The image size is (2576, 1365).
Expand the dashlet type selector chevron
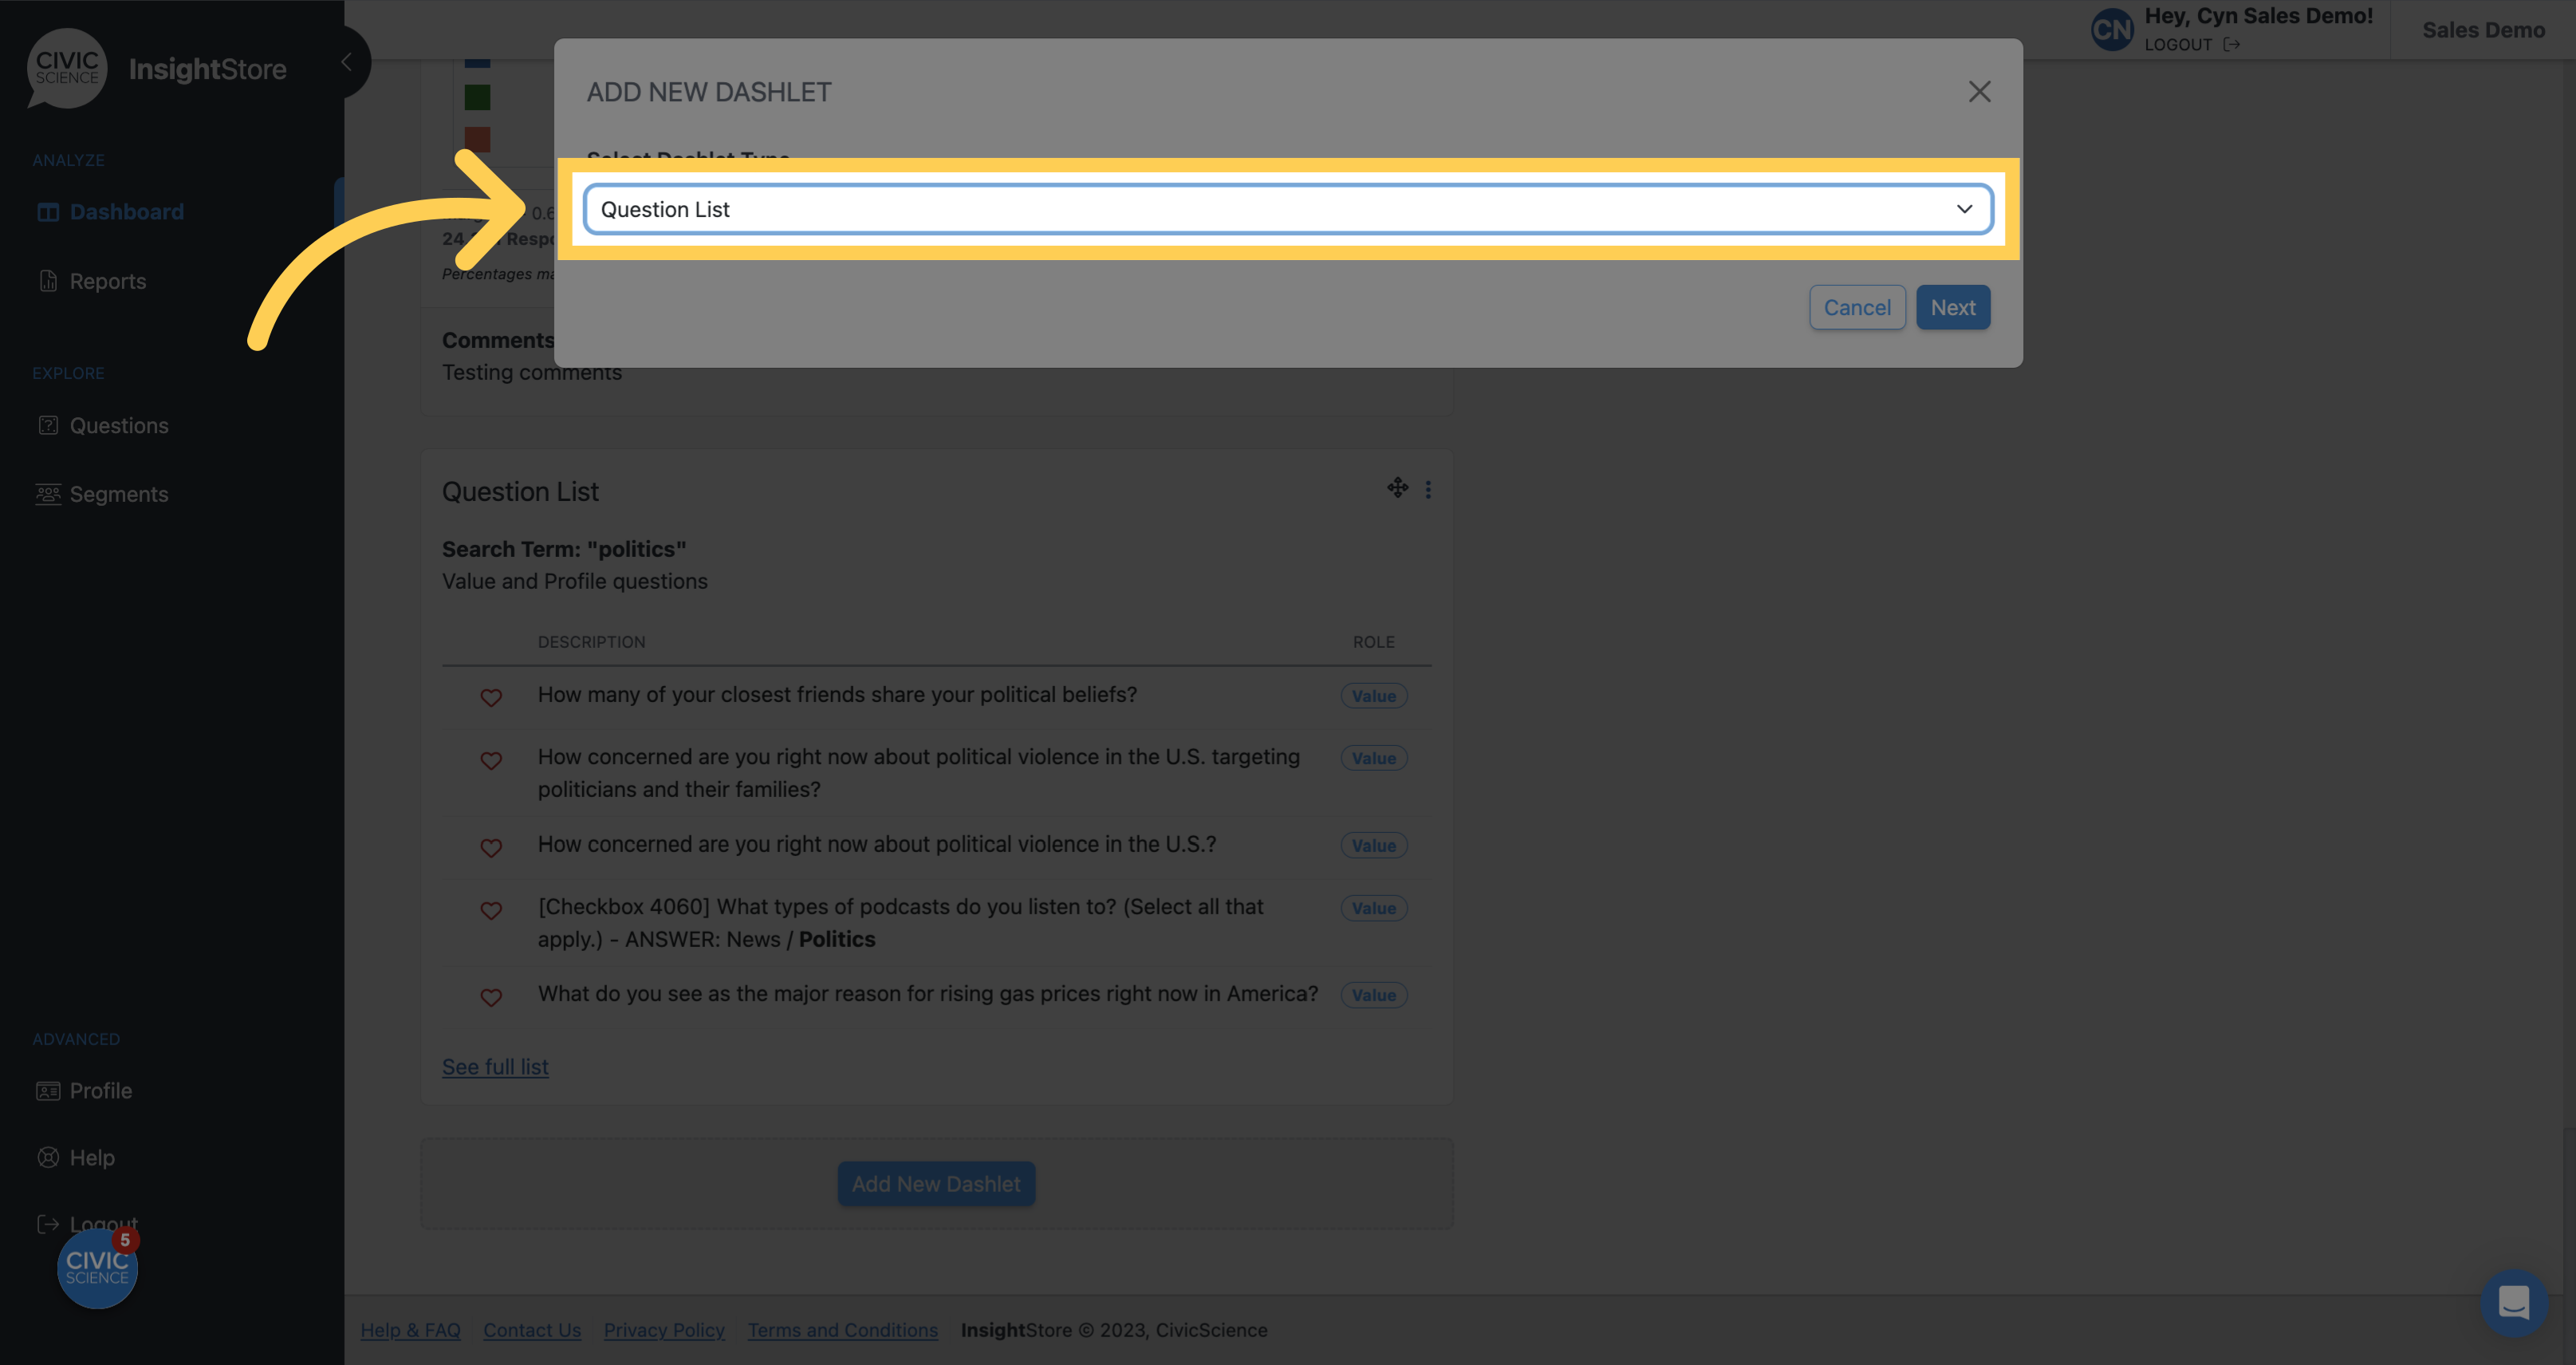coord(1964,208)
